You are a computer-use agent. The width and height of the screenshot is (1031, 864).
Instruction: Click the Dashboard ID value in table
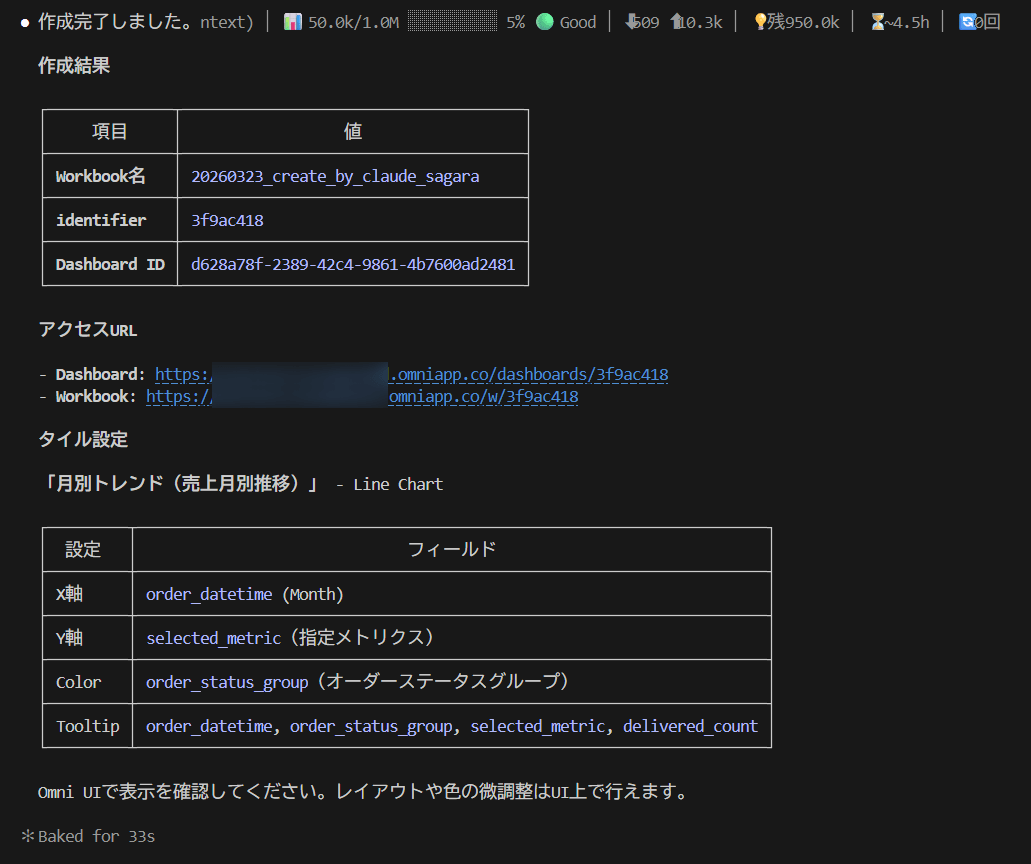tap(353, 265)
